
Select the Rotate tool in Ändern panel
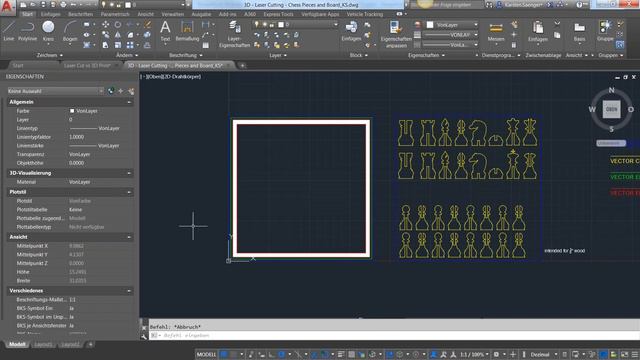(118, 24)
